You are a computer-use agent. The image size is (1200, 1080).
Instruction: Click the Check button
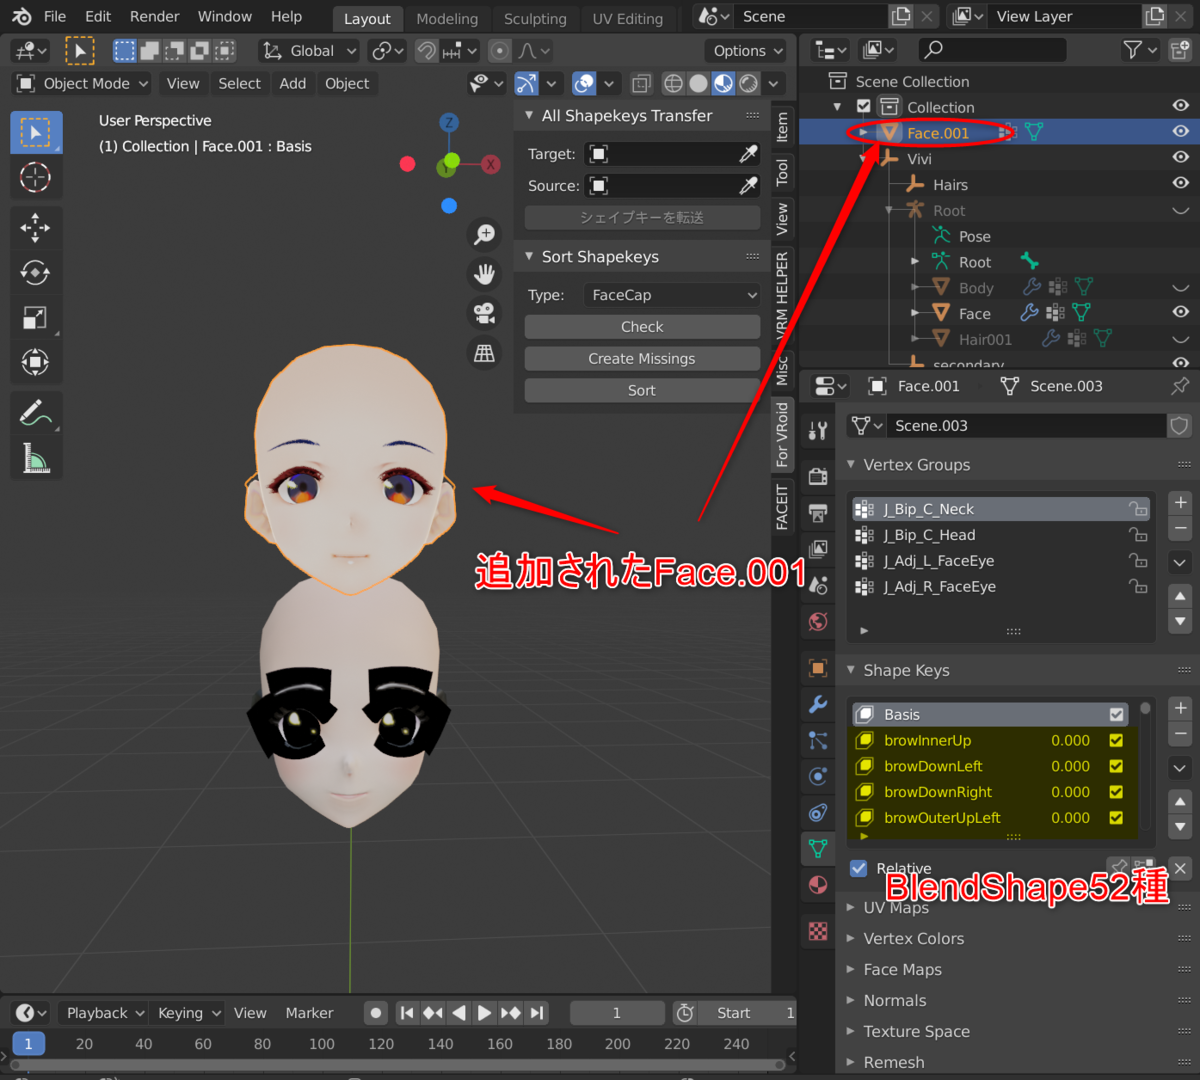[x=642, y=327]
